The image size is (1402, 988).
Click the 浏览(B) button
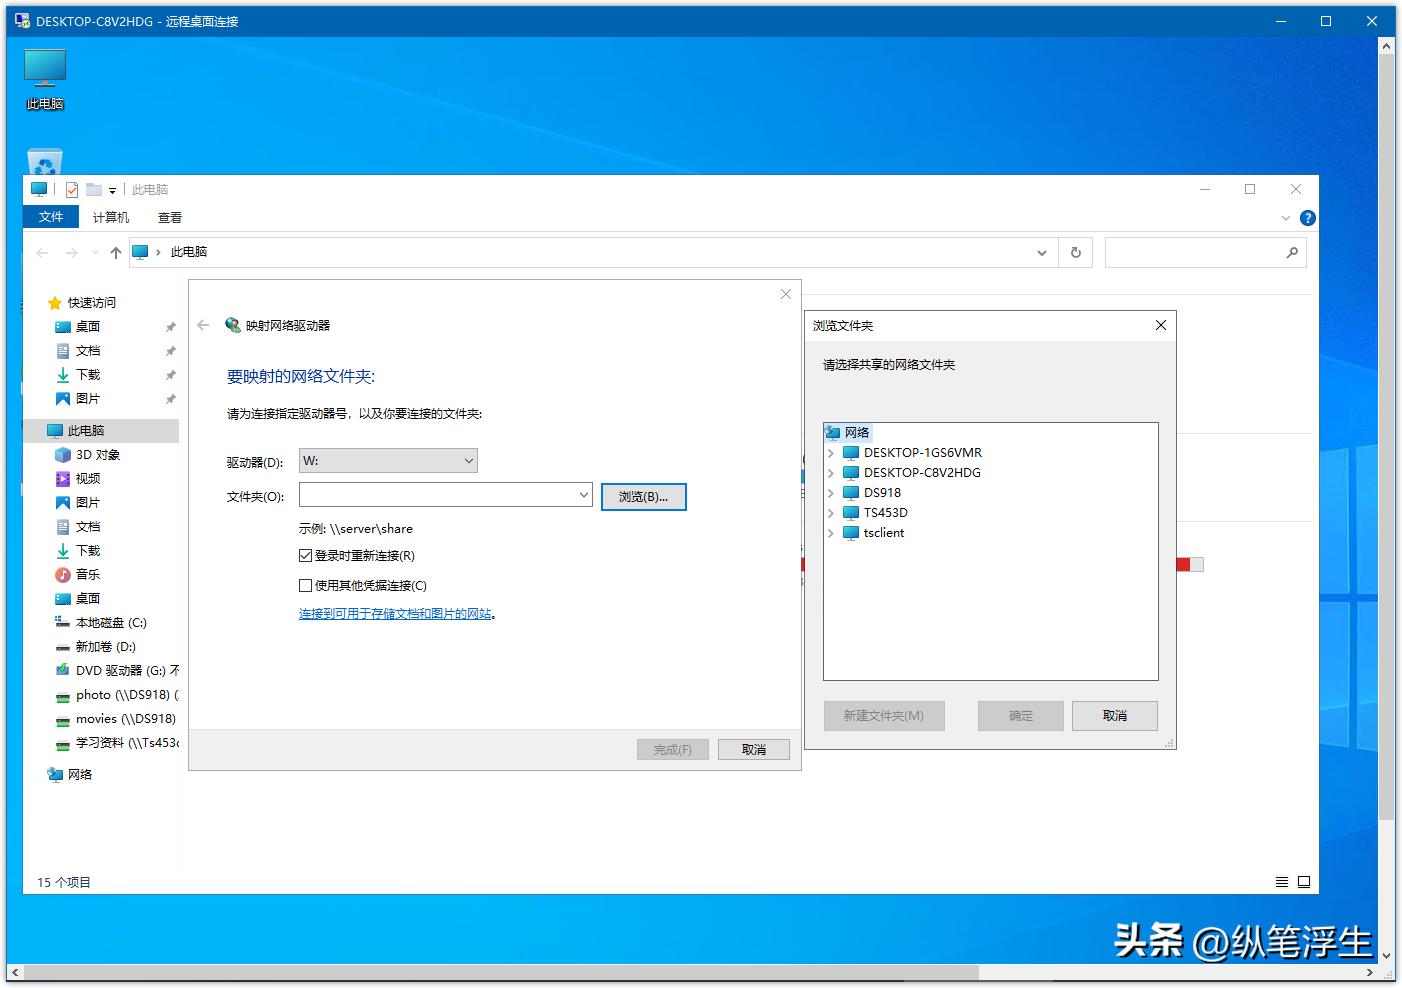(643, 496)
